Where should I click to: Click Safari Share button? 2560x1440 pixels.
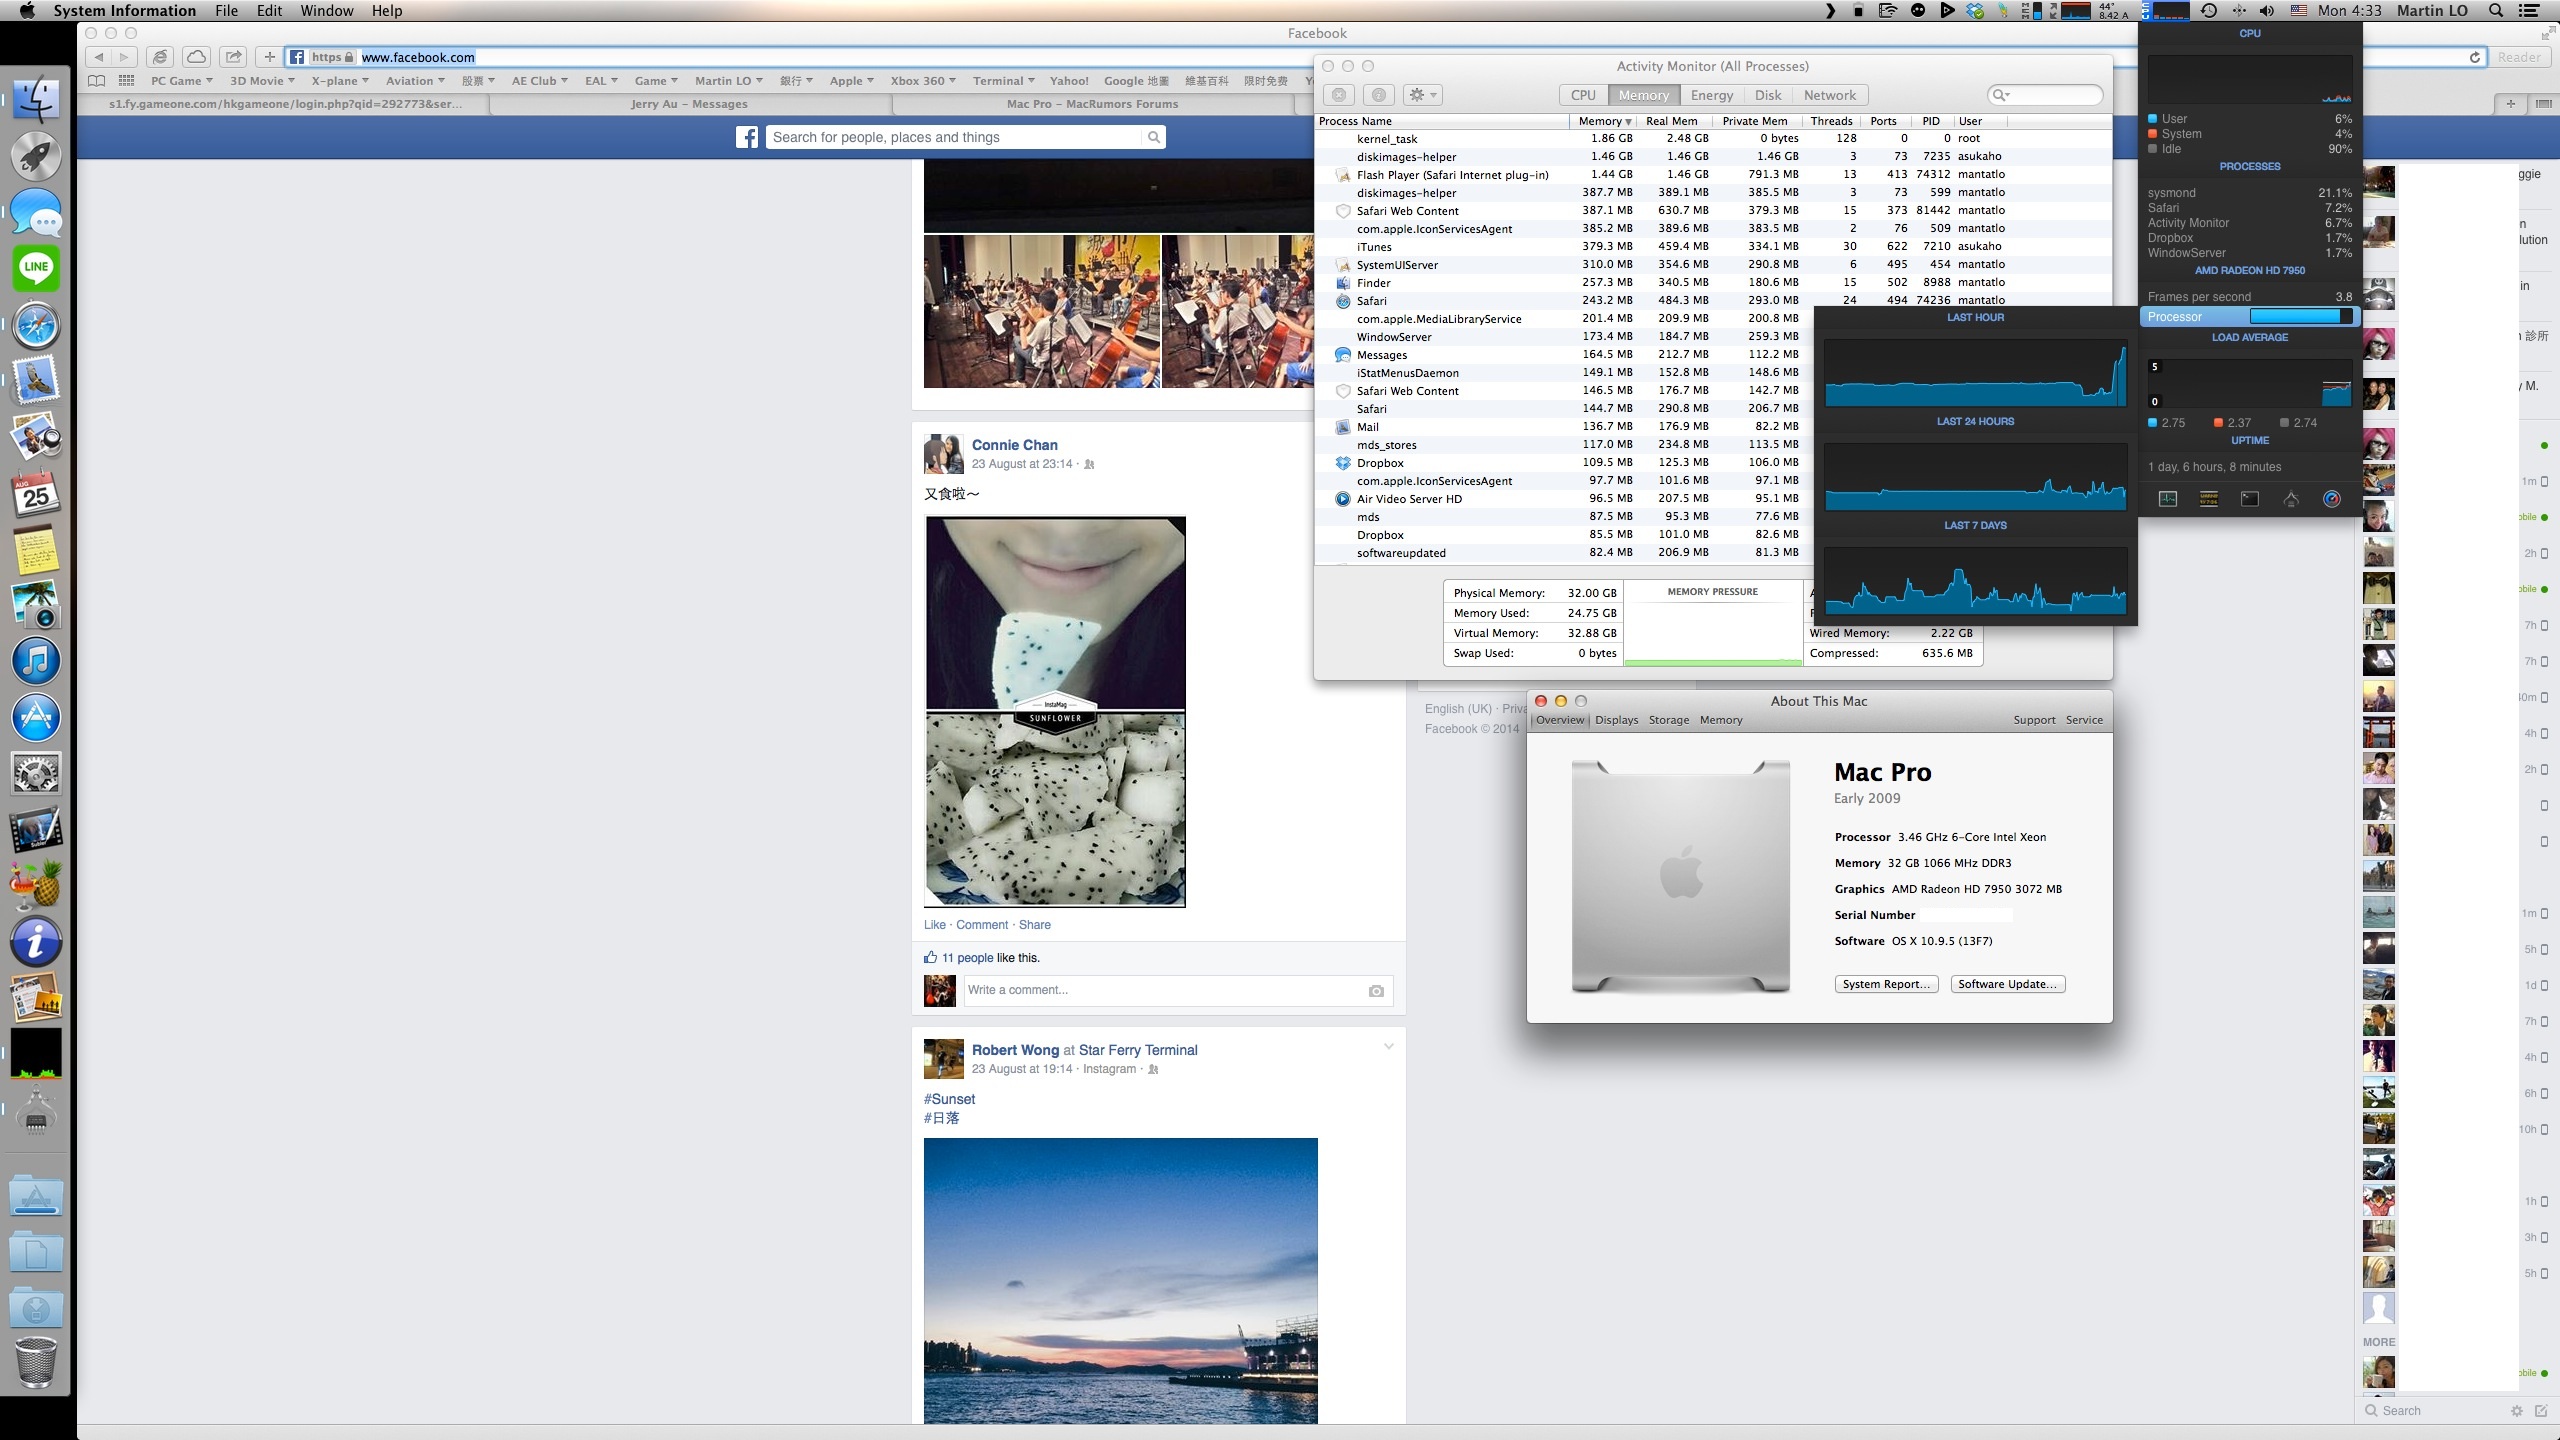[x=233, y=57]
